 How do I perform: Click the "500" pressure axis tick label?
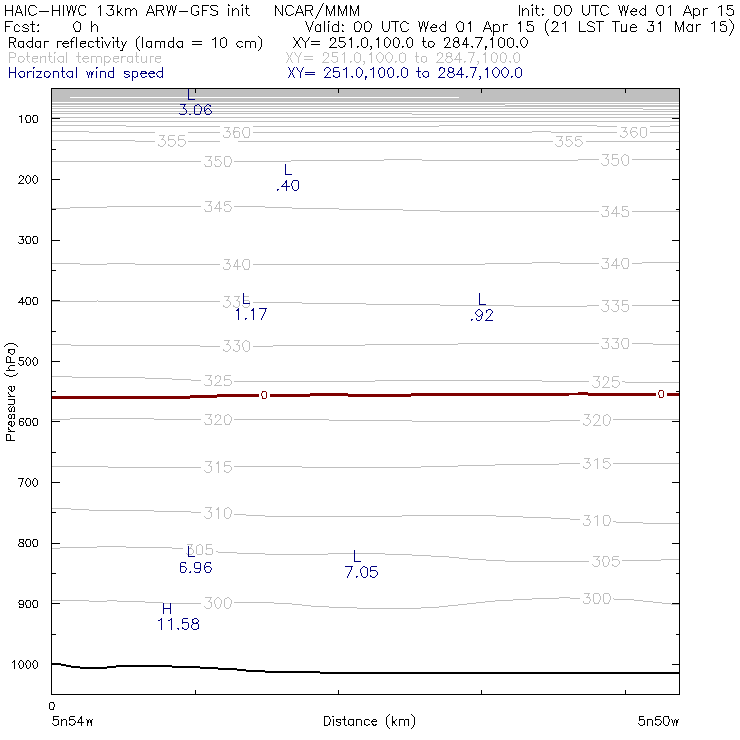point(28,361)
